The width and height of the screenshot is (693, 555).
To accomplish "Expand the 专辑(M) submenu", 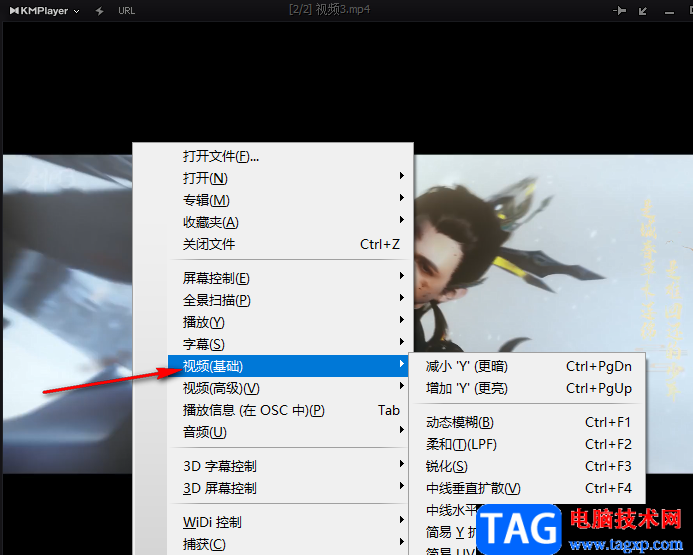I will click(x=290, y=201).
